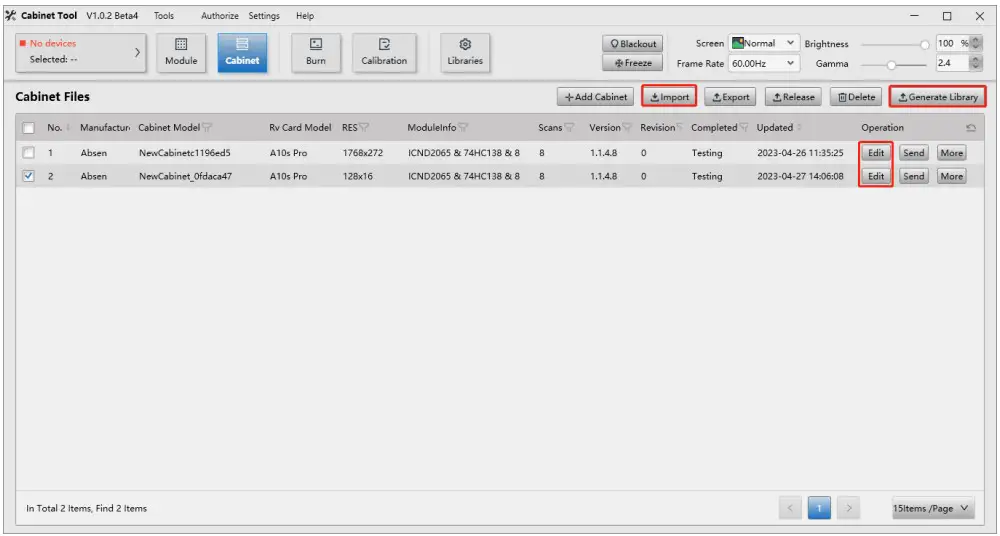Click Generate Library button
Screen dimensions: 1000x536
tap(938, 97)
